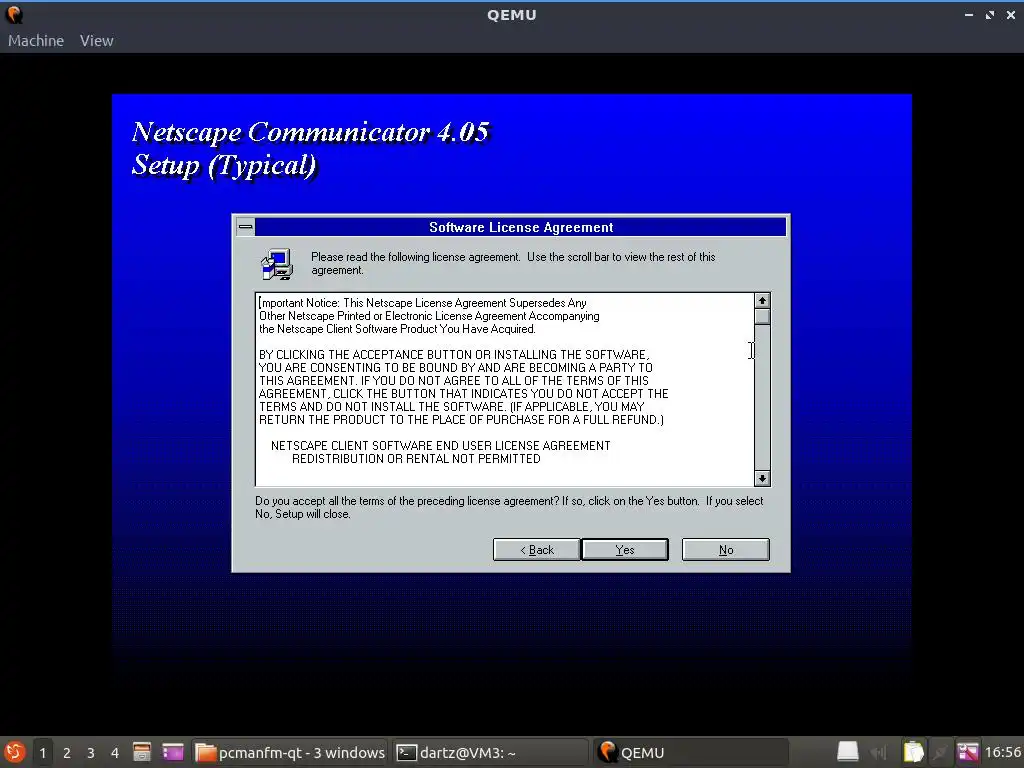
Task: Click the removable drive tray icon
Action: [x=848, y=752]
